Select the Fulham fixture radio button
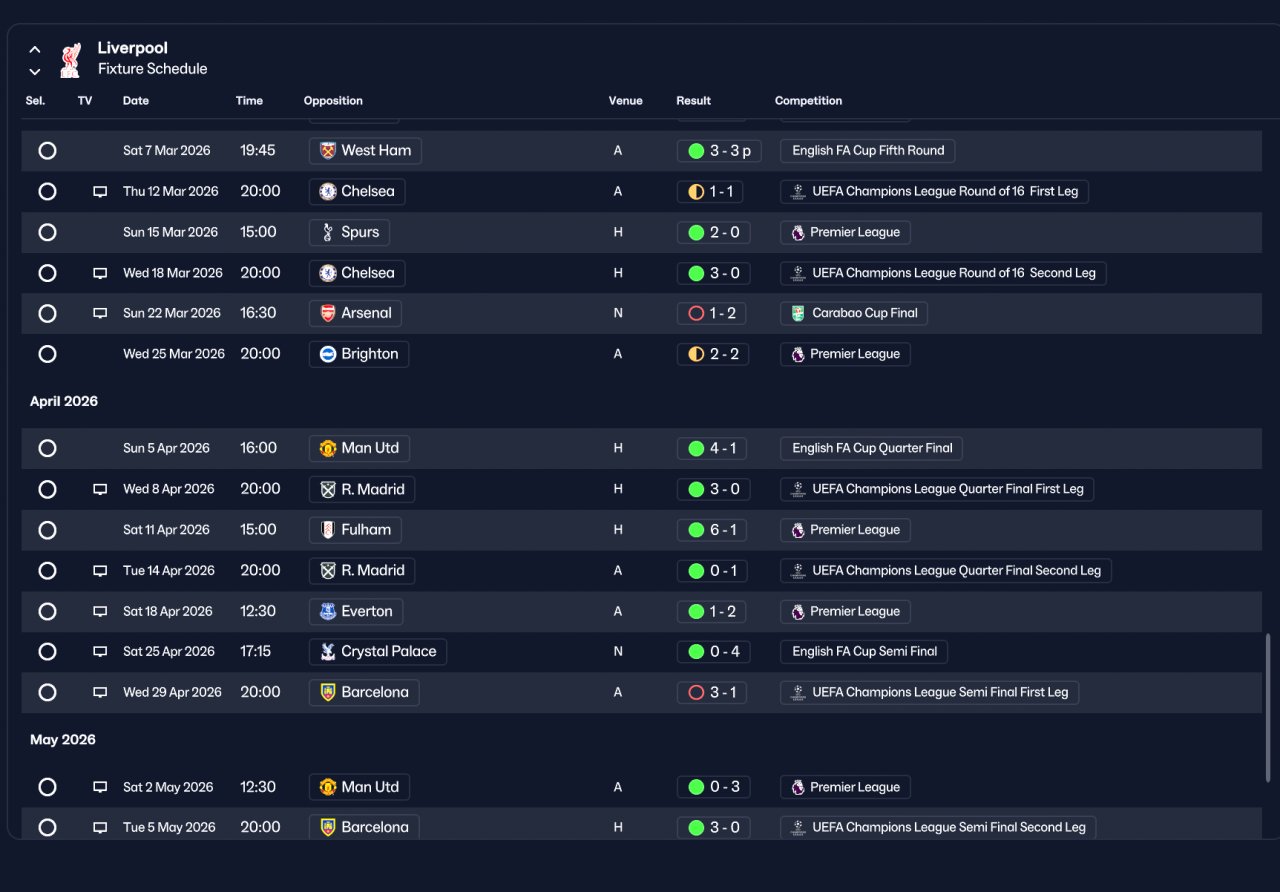Viewport: 1280px width, 892px height. [x=47, y=530]
